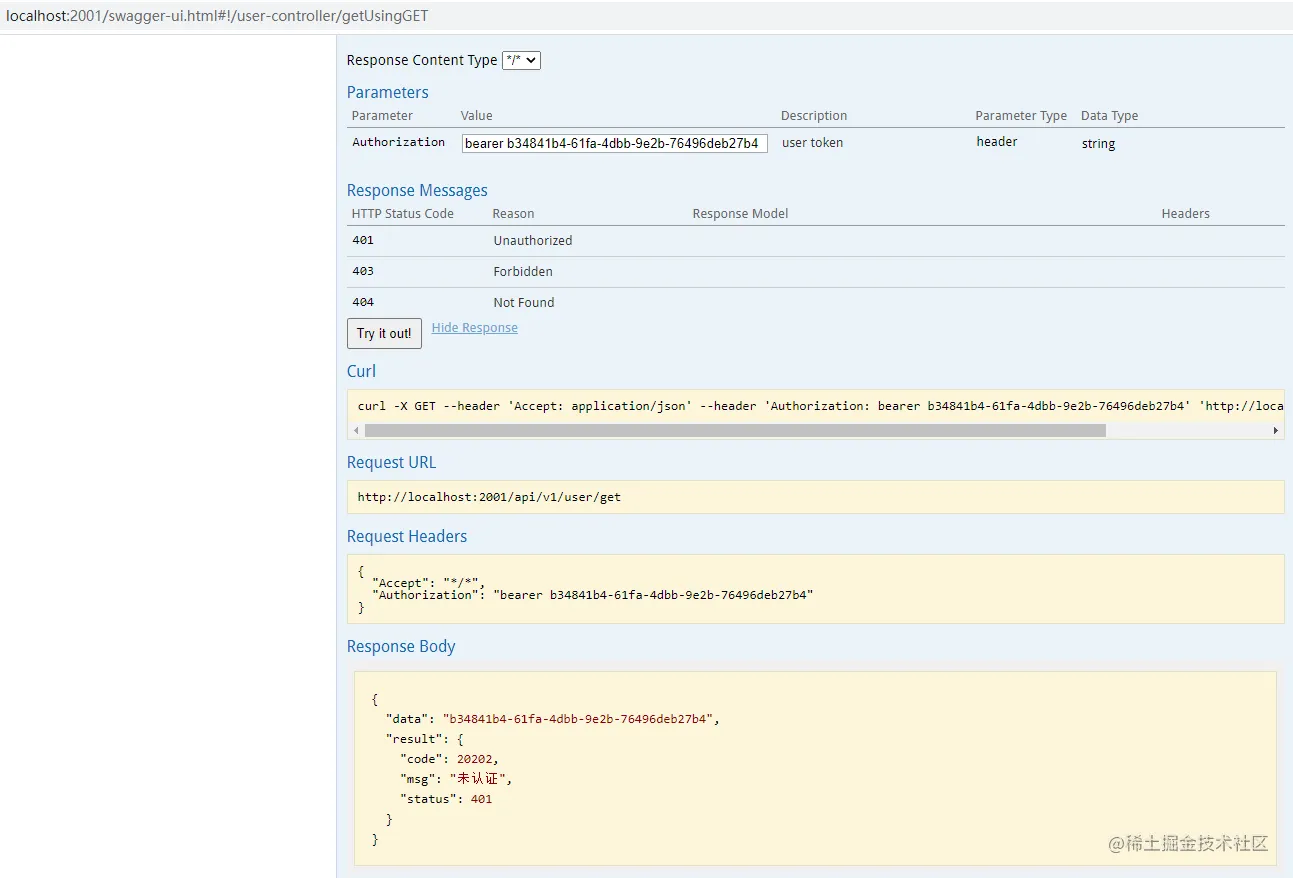The width and height of the screenshot is (1293, 878).
Task: Click the curl scrollbar left arrow
Action: pos(355,430)
